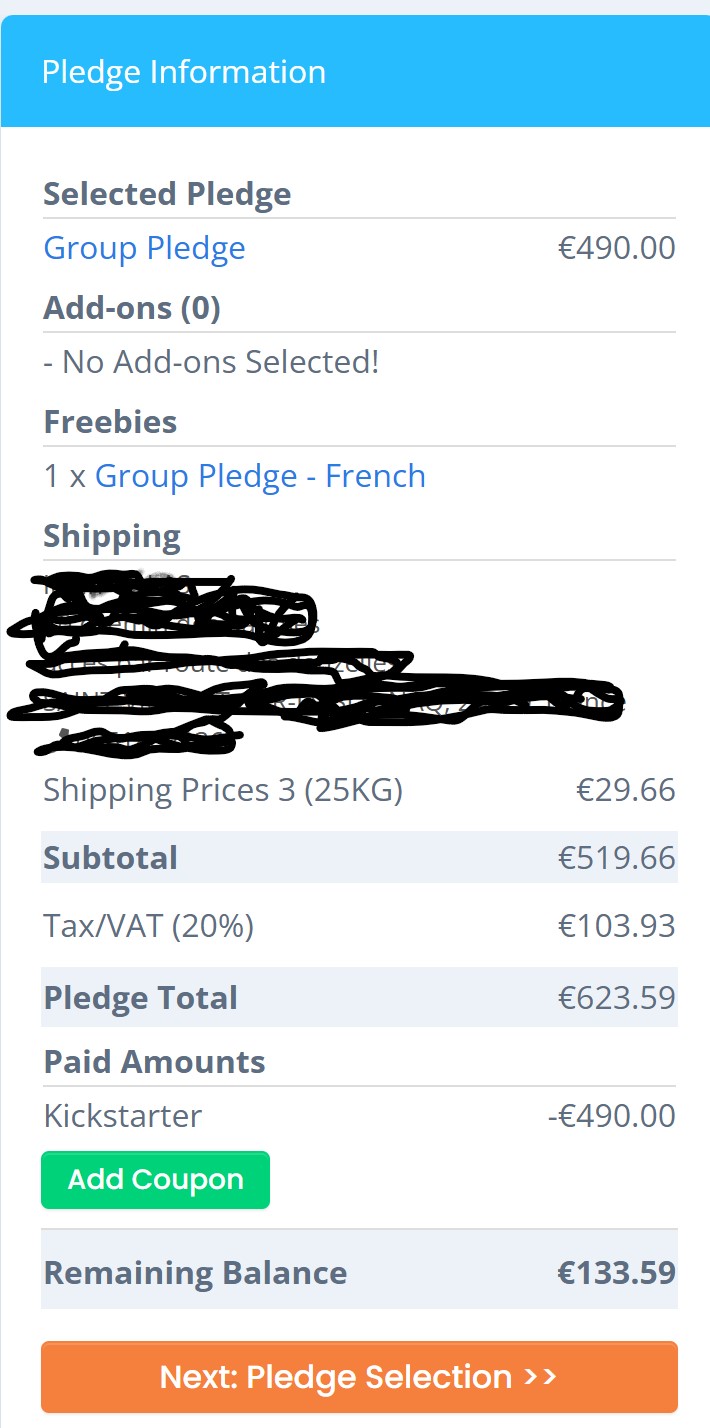The image size is (710, 1428).
Task: Open the Group Pledge - French freebie link
Action: click(x=260, y=476)
